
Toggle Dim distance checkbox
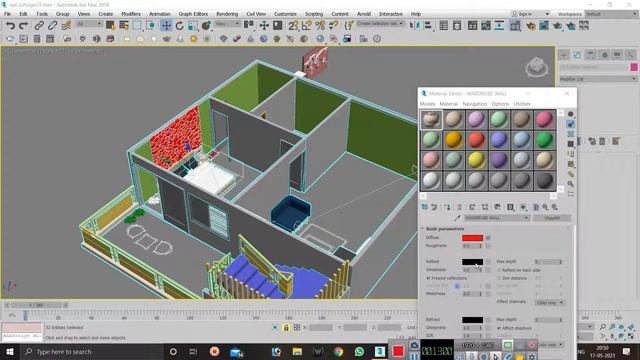499,278
